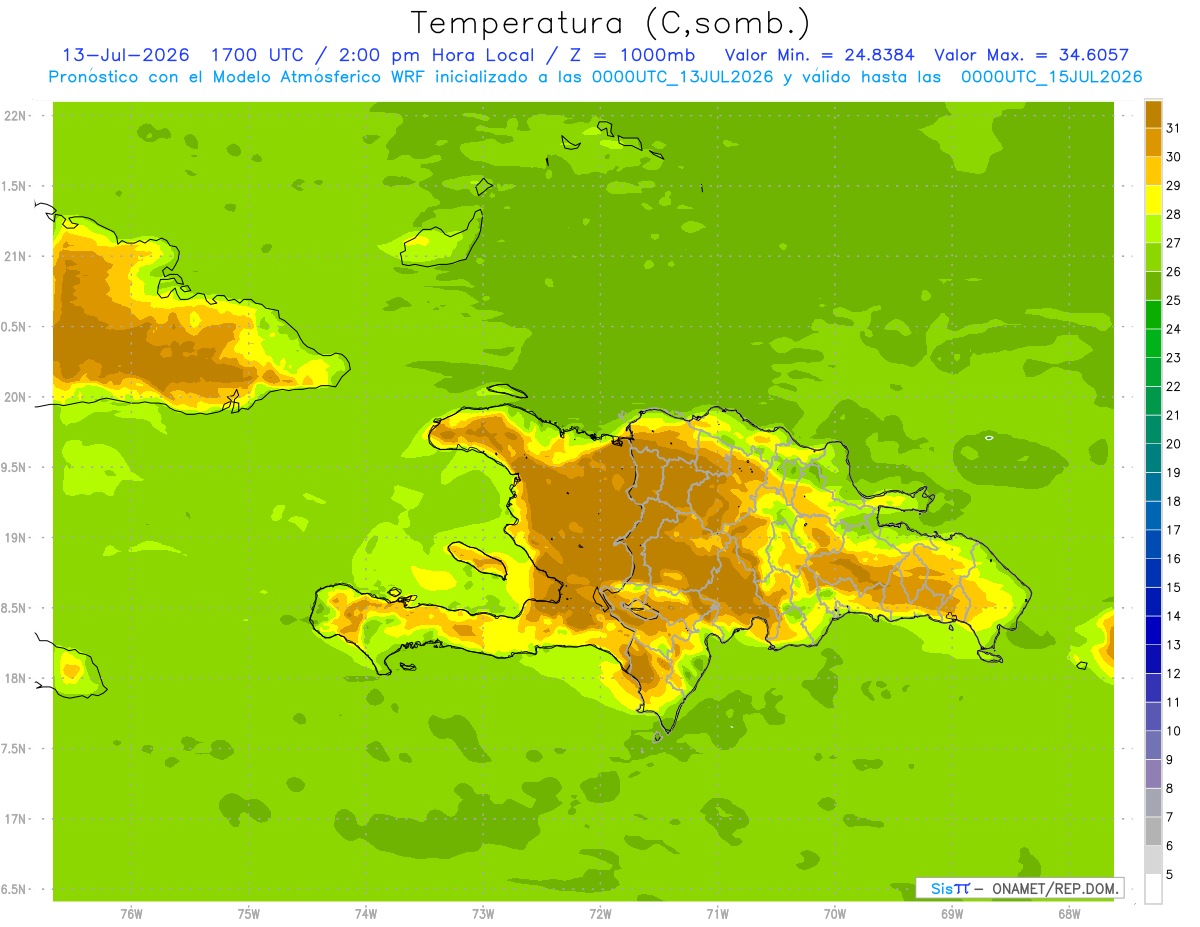Click the color scale label '31'
This screenshot has height=927, width=1200.
click(x=1173, y=128)
